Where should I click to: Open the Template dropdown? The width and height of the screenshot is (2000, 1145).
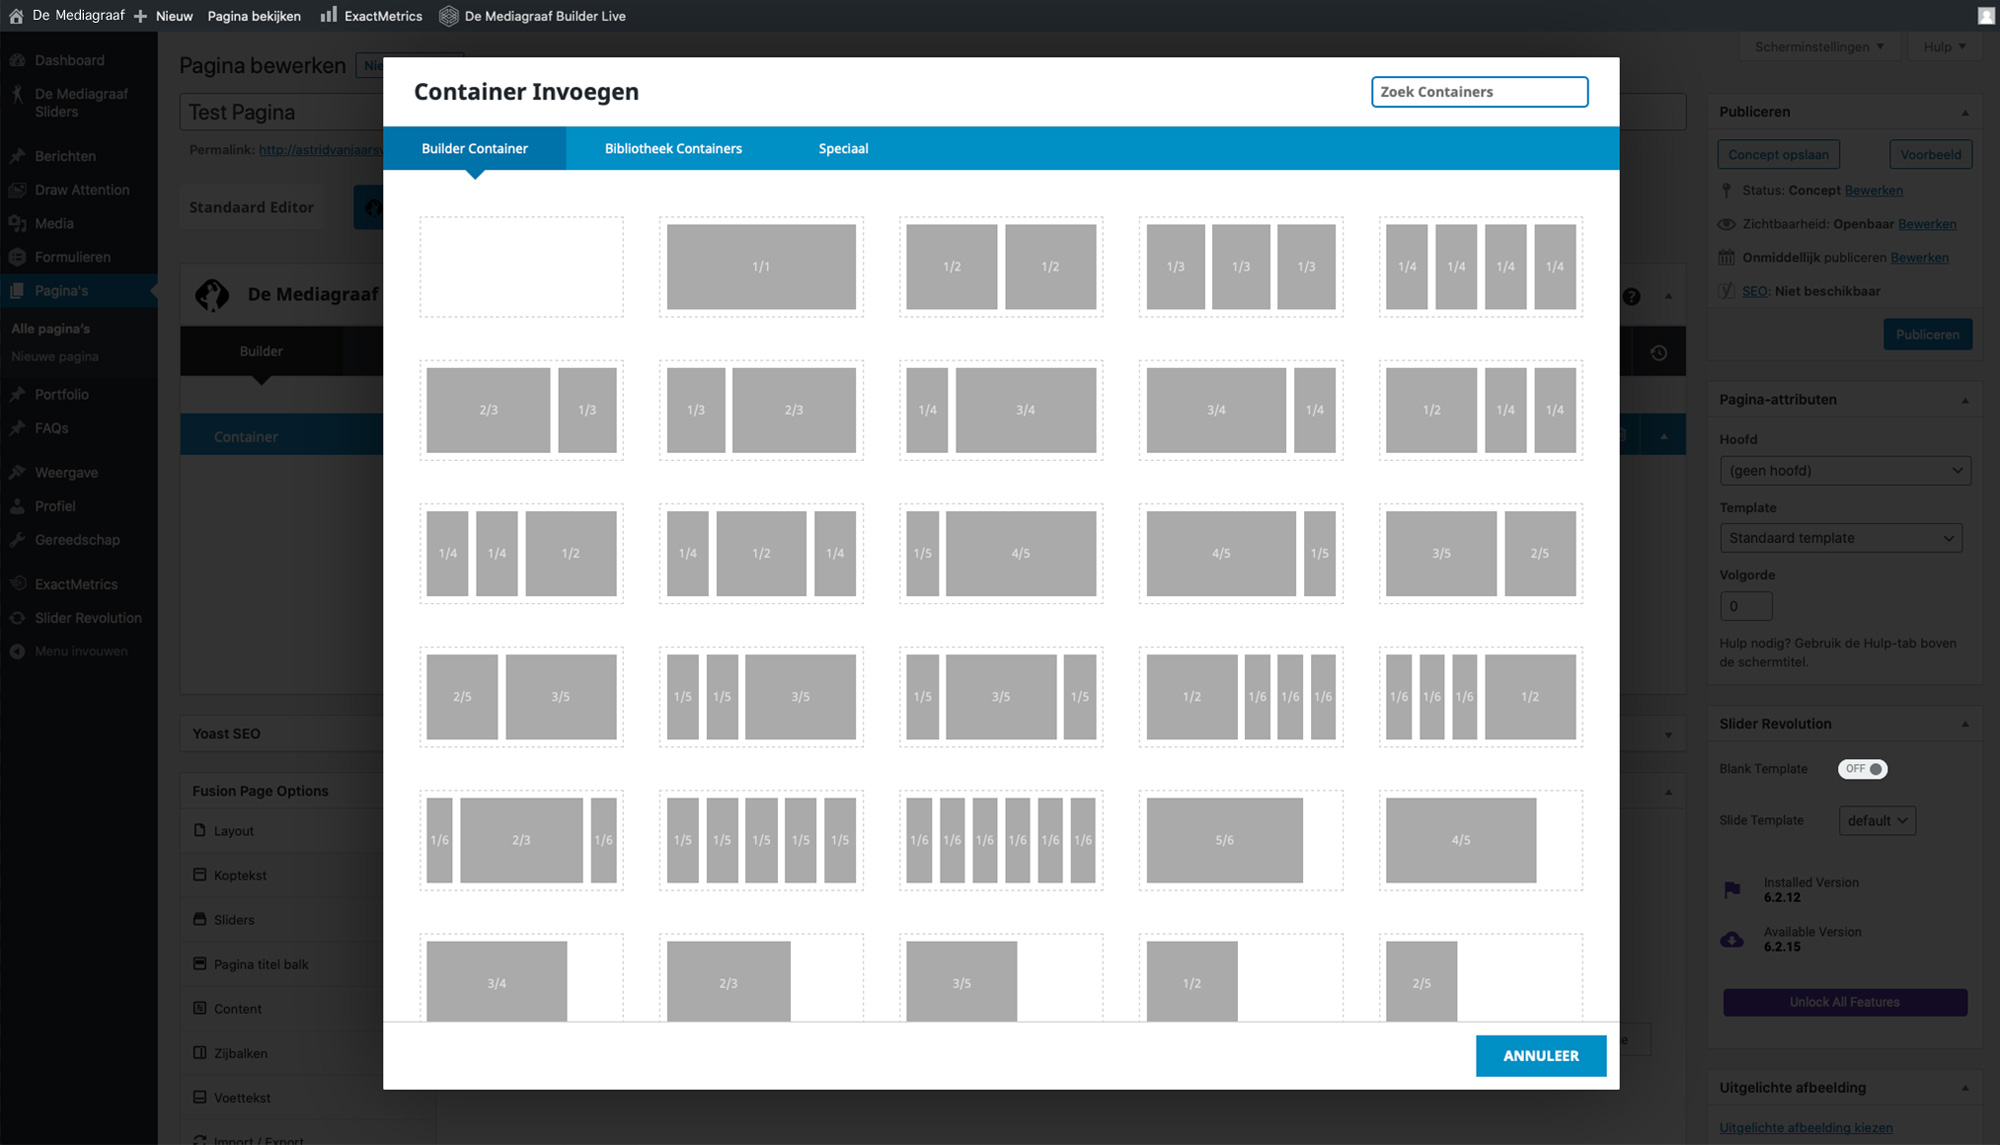click(x=1840, y=538)
